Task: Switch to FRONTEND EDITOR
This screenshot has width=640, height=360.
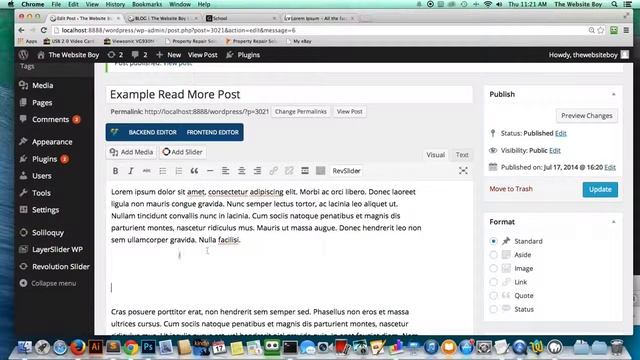Action: point(212,132)
